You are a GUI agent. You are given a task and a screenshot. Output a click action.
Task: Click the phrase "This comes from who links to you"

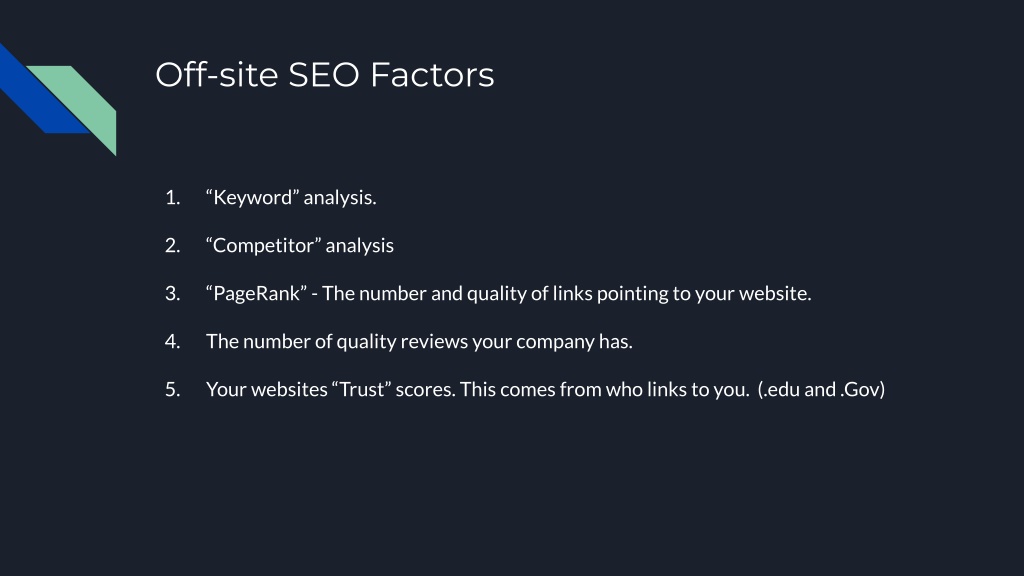[x=603, y=389]
